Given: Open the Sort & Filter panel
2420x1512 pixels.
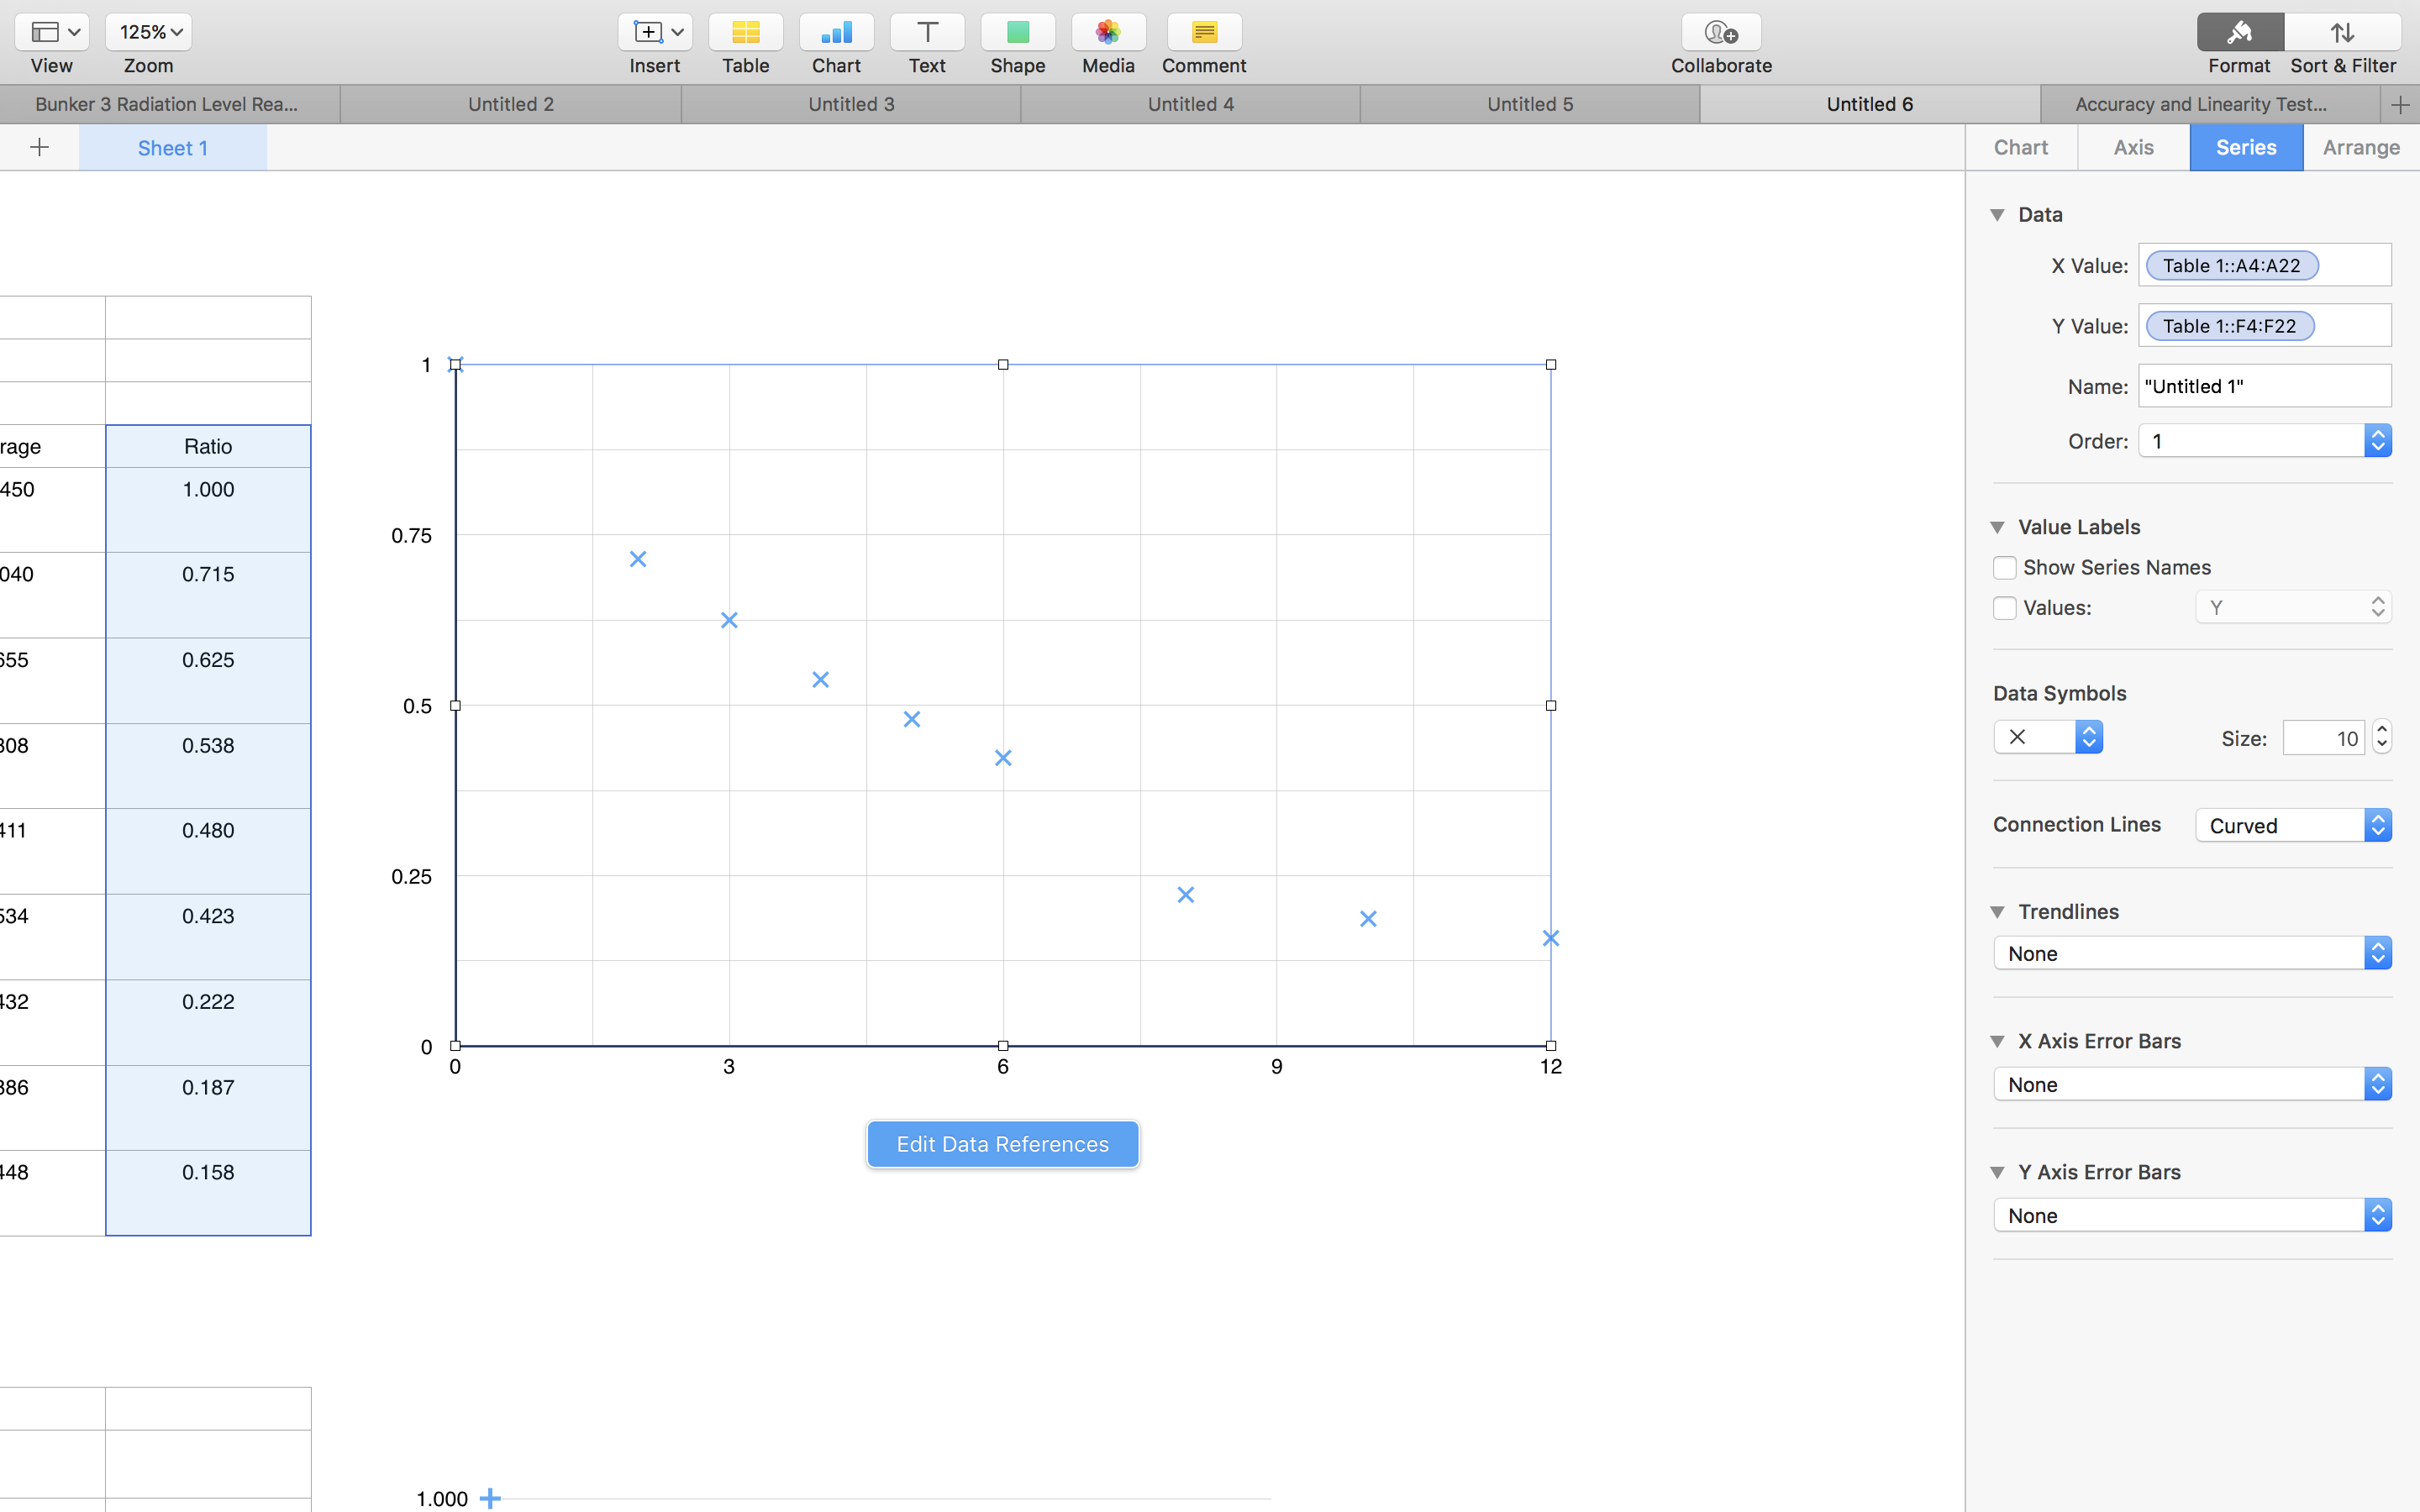Looking at the screenshot, I should pos(2342,33).
